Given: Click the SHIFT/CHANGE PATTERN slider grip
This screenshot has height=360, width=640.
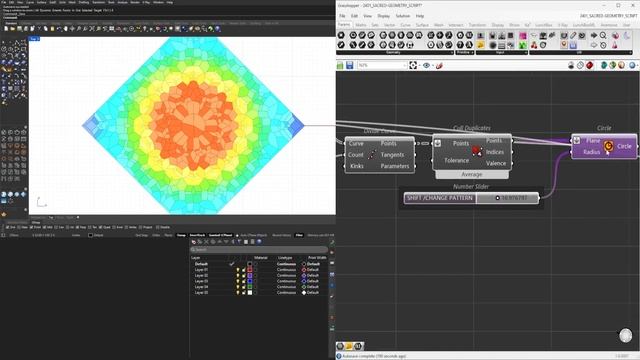Looking at the screenshot, I should tap(497, 198).
